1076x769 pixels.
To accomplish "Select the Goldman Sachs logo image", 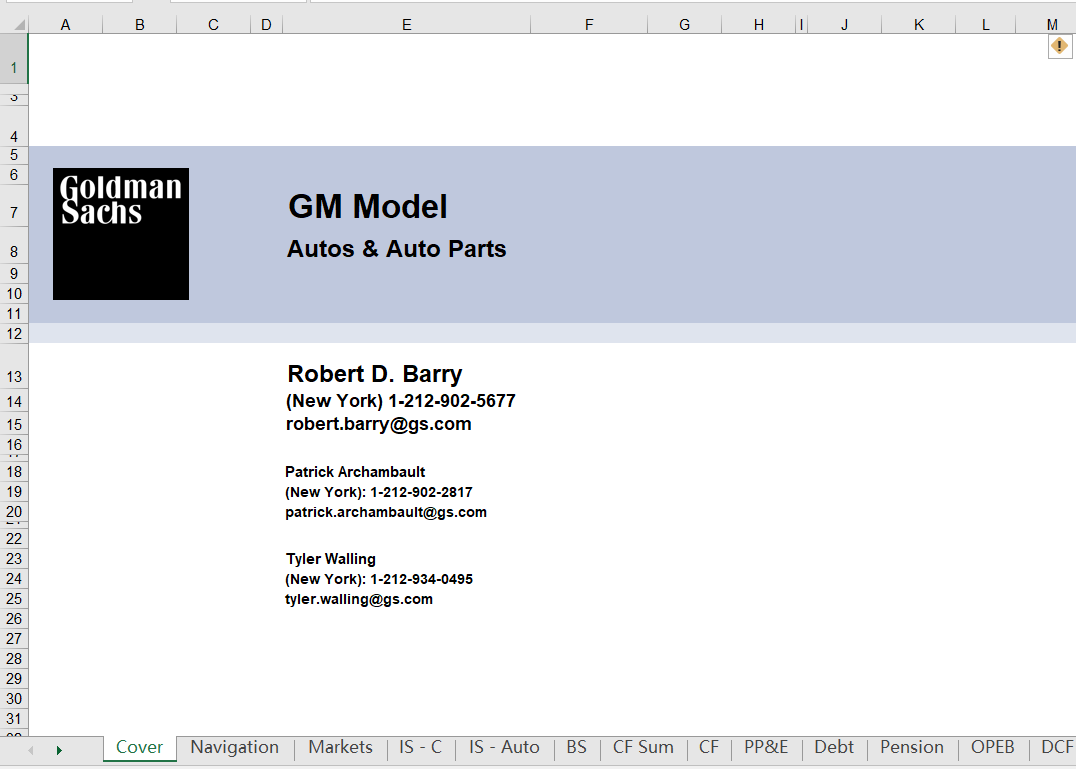I will pyautogui.click(x=121, y=234).
